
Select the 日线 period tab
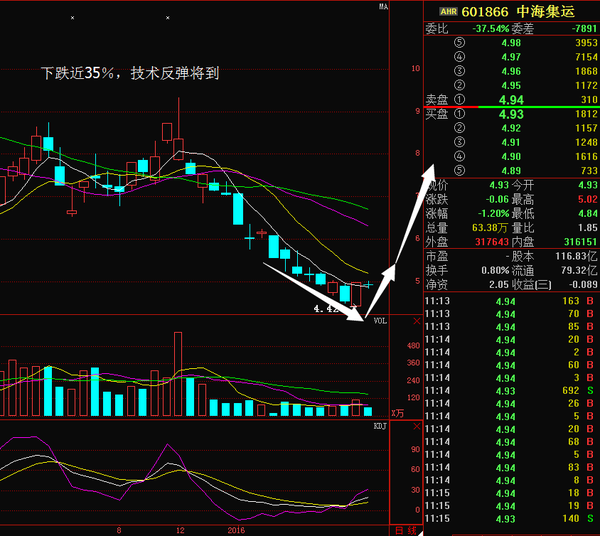(x=405, y=529)
